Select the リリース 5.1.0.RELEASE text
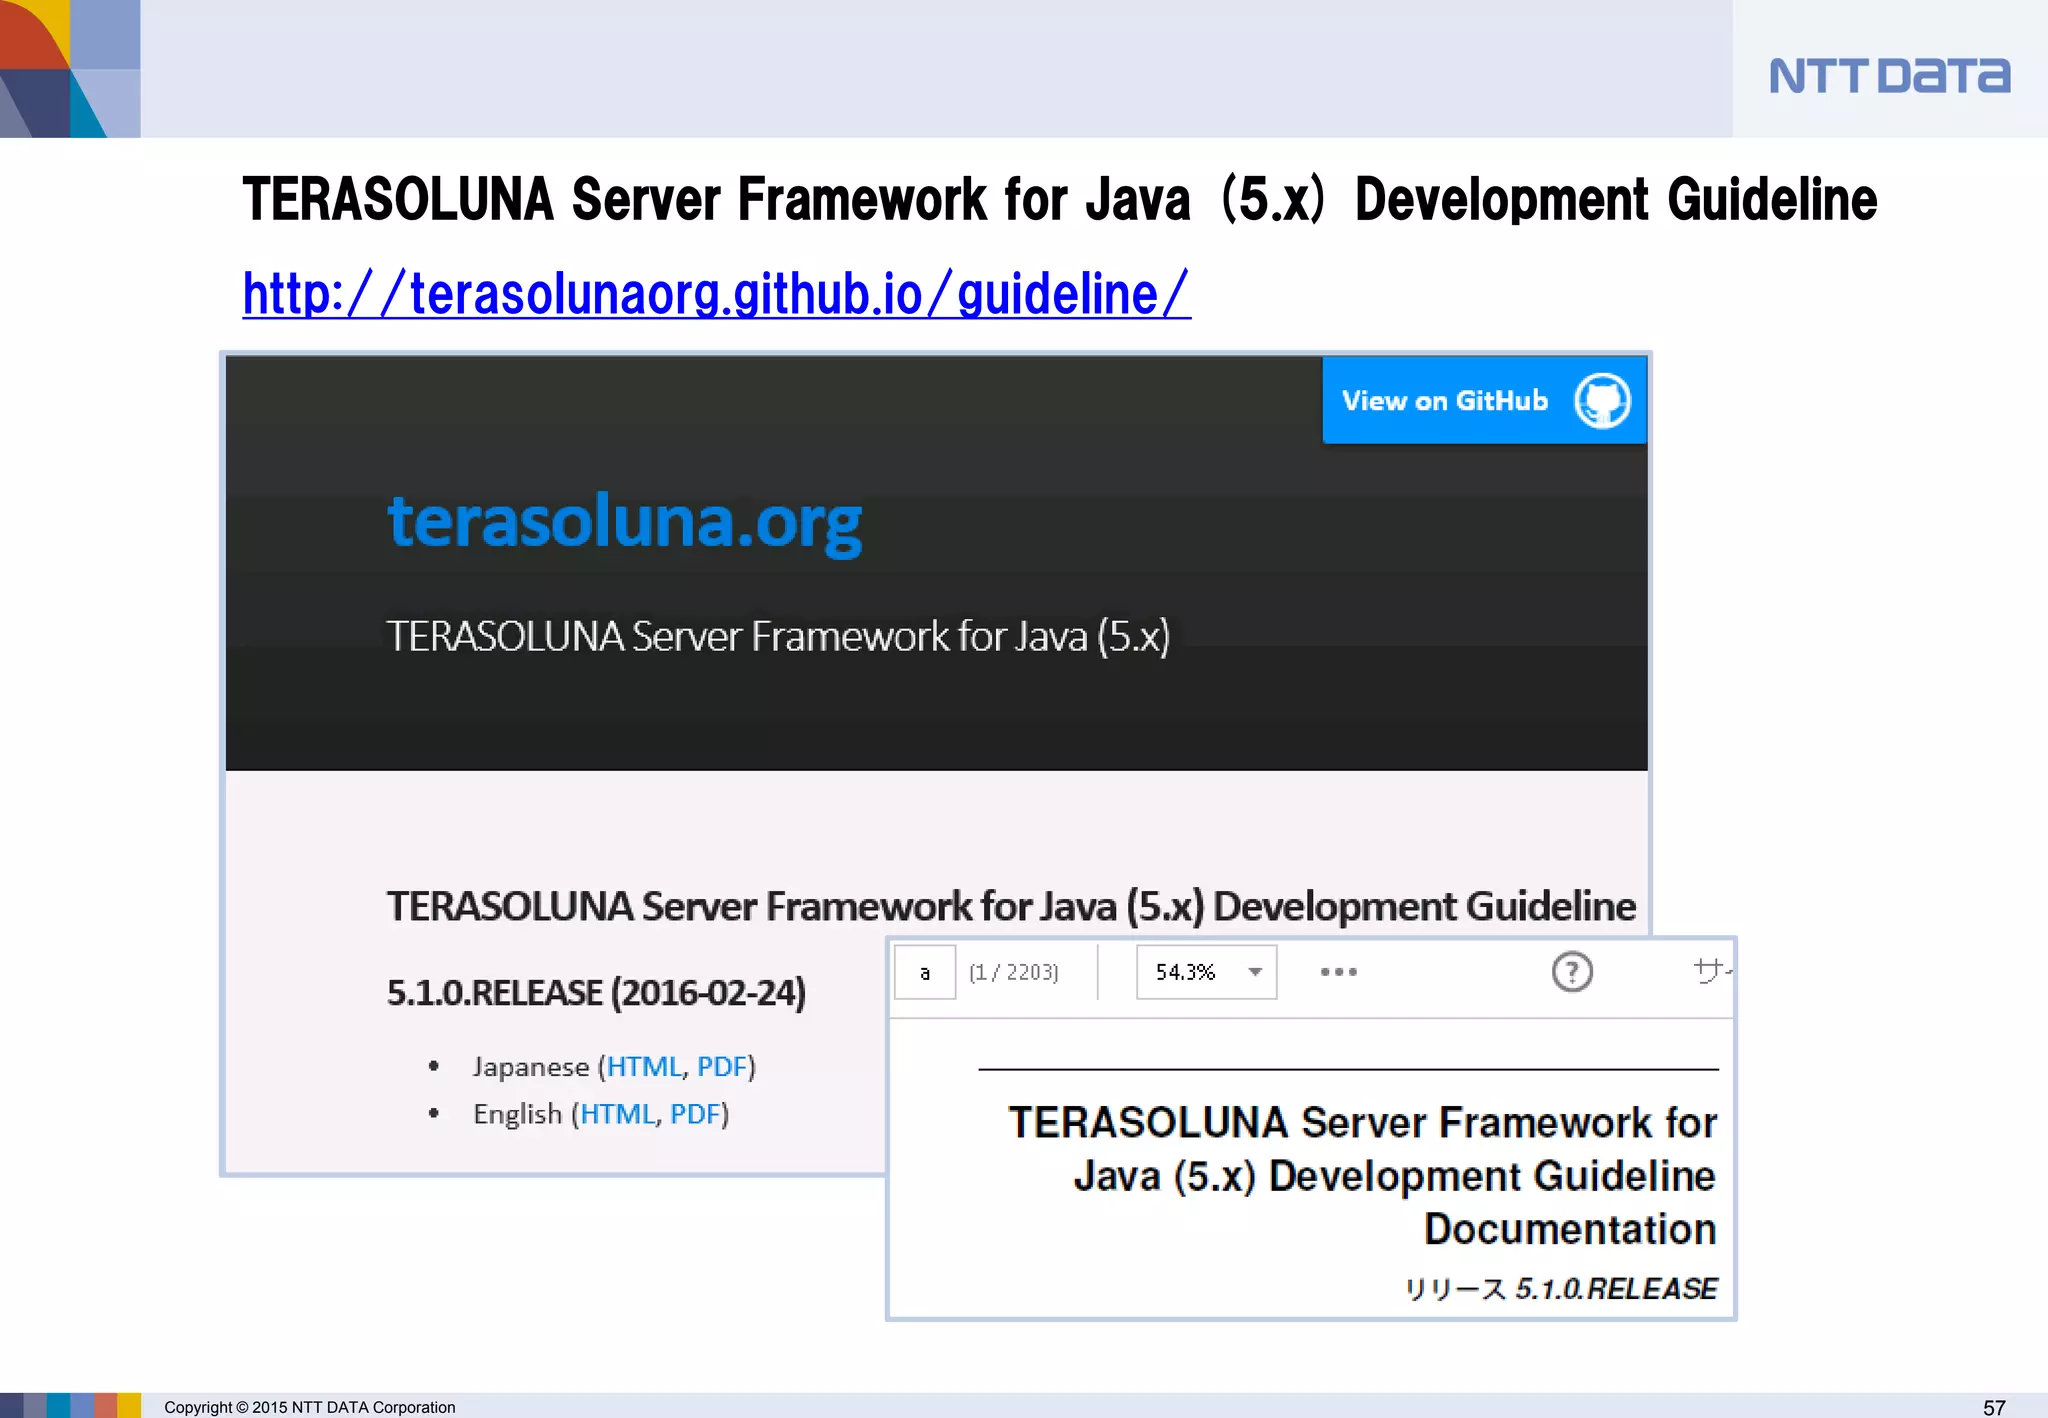2048x1418 pixels. coord(1561,1288)
